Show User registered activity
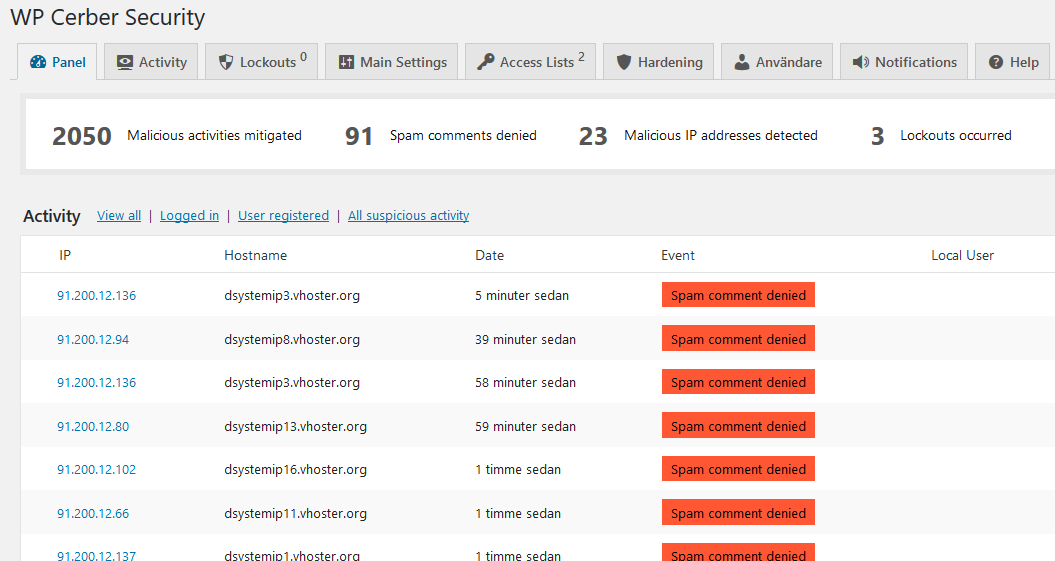The width and height of the screenshot is (1055, 561). coord(283,216)
